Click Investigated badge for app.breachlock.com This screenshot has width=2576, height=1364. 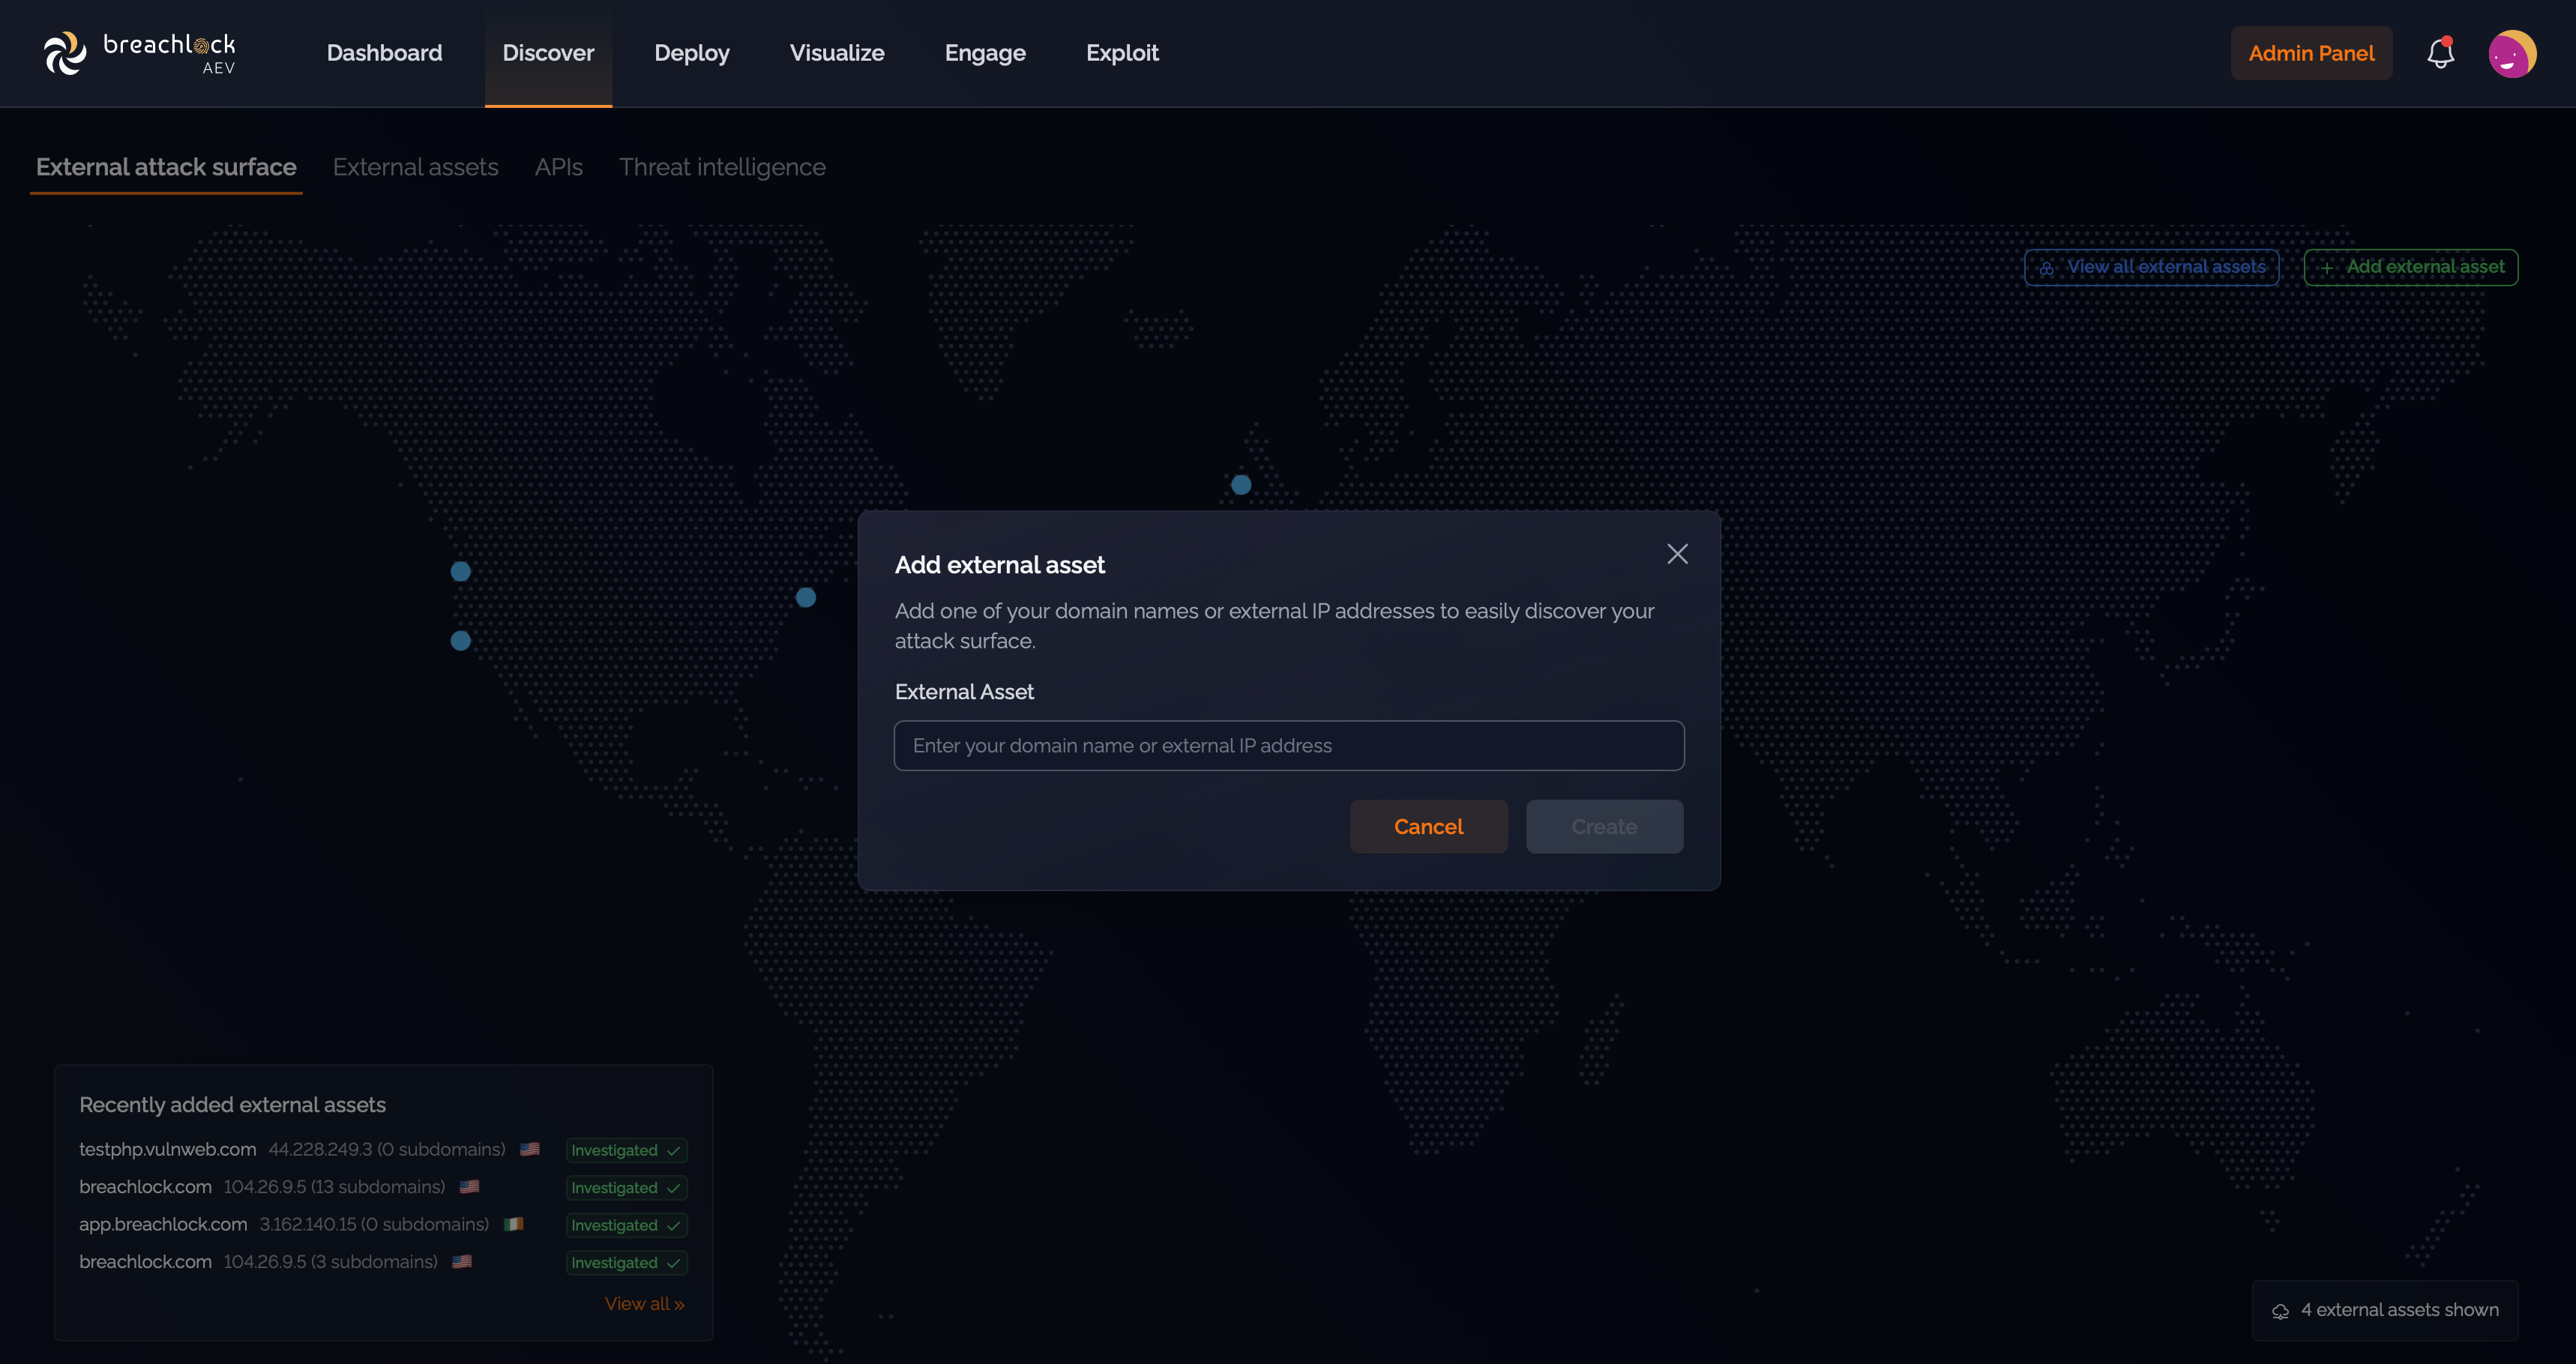pyautogui.click(x=626, y=1225)
